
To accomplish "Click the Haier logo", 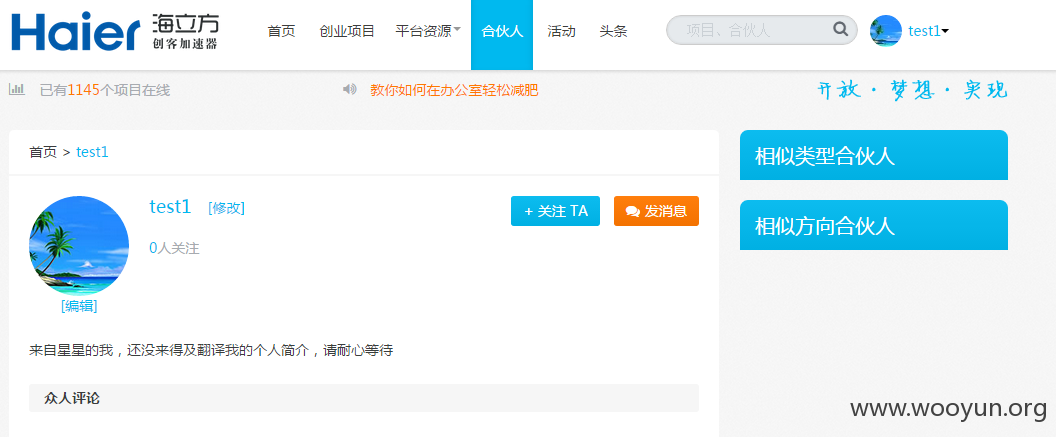I will [x=114, y=32].
